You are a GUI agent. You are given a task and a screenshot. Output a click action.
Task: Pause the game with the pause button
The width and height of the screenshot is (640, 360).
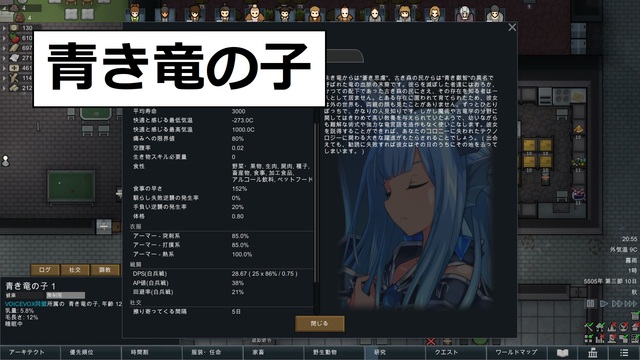591,304
